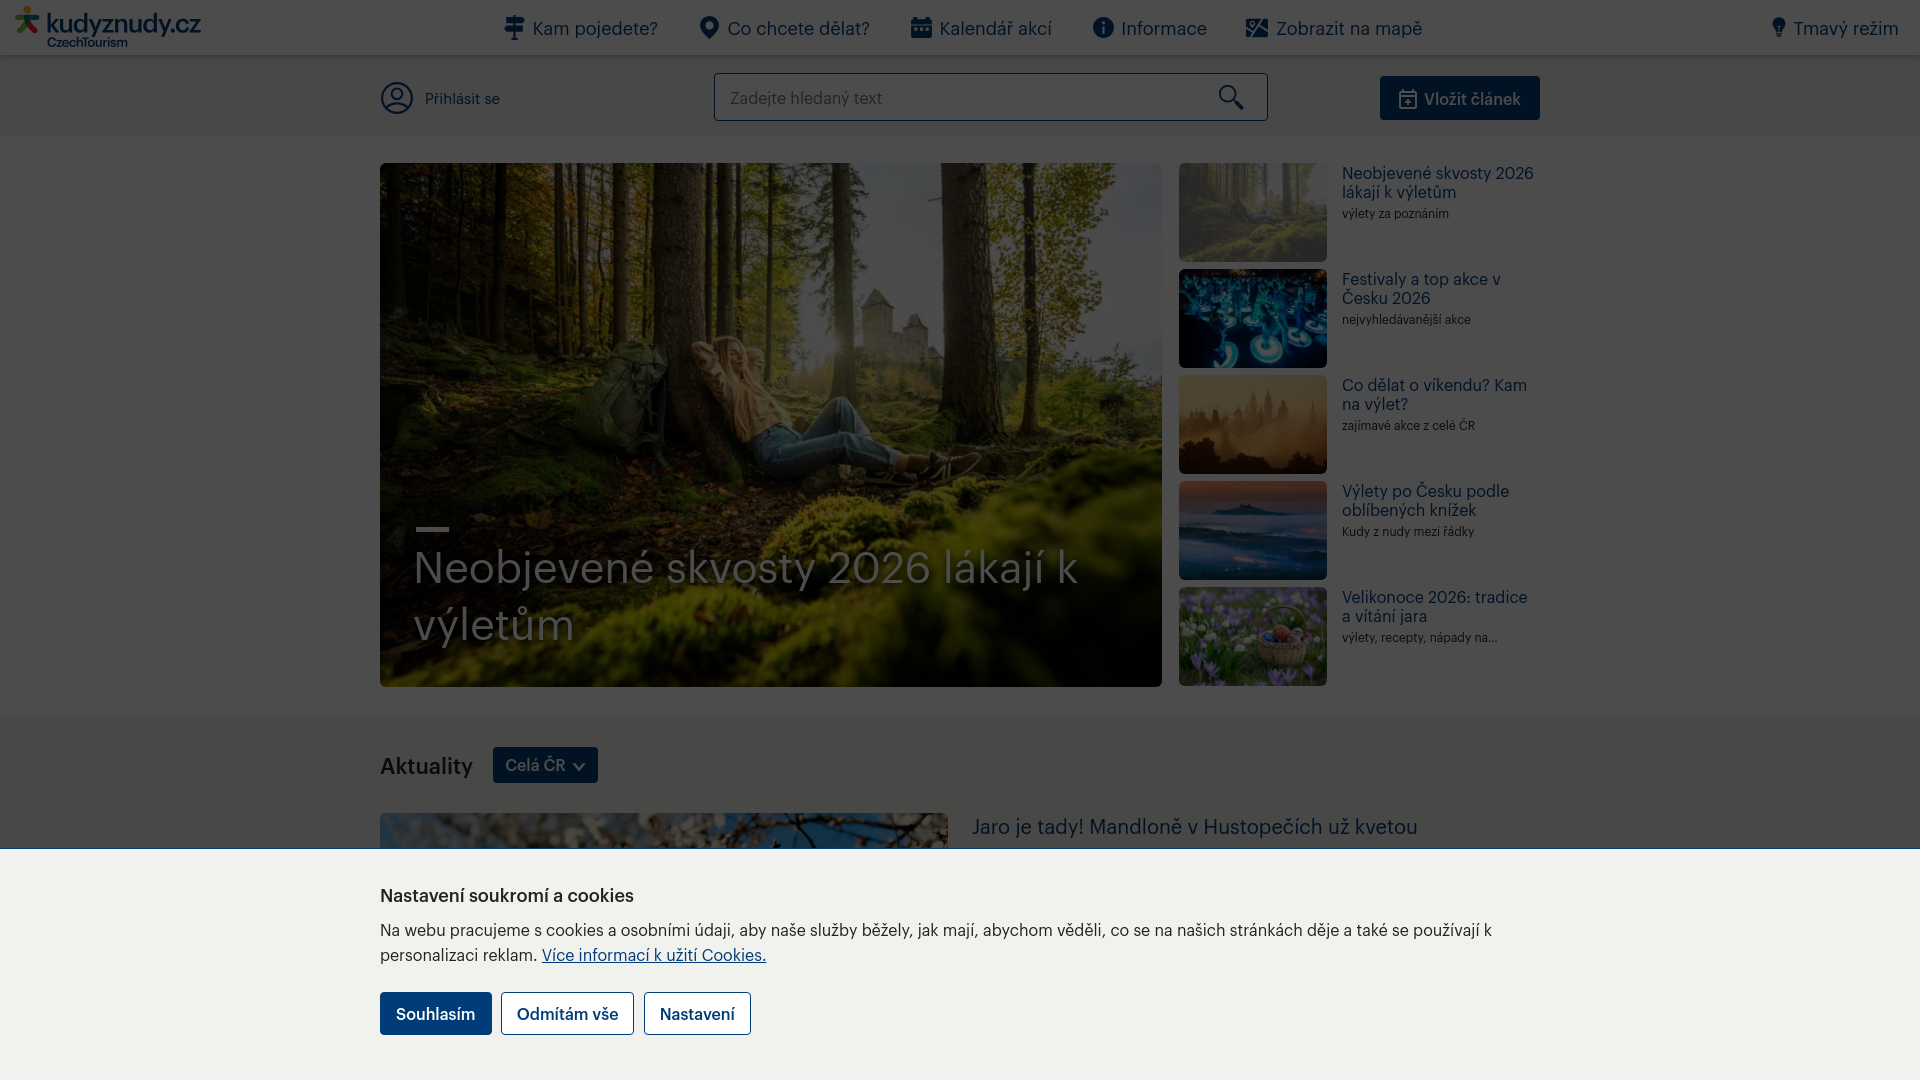Click the map icon beside Zobrazit na mapě
This screenshot has height=1080, width=1920.
point(1257,28)
